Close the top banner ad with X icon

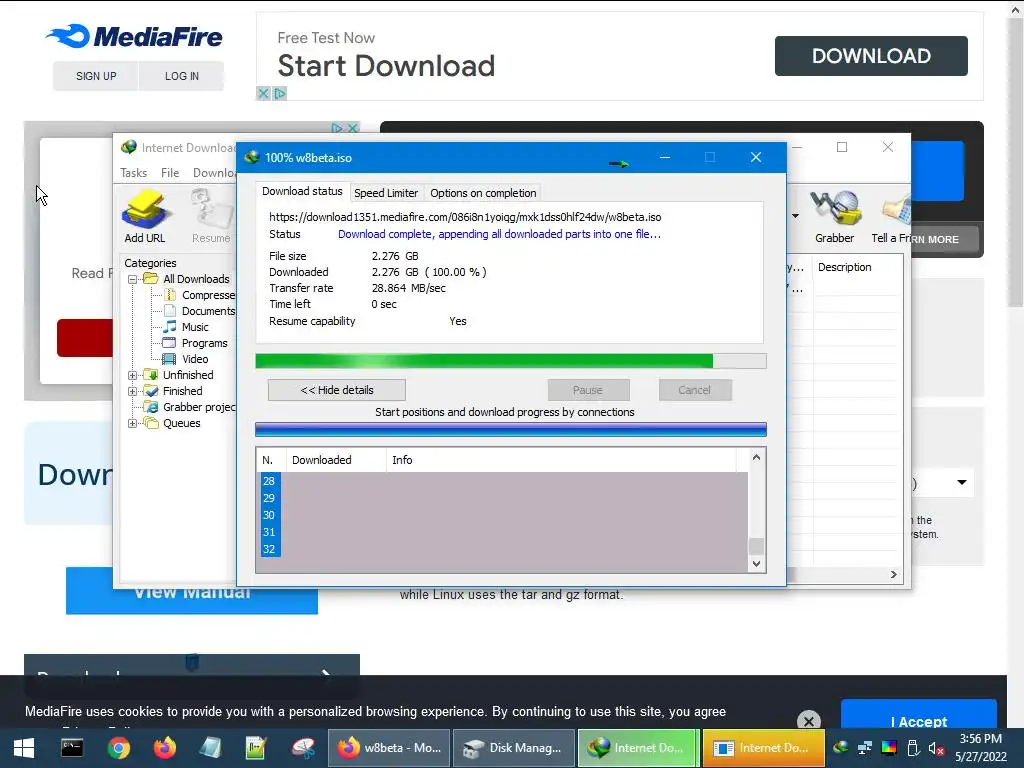(263, 93)
